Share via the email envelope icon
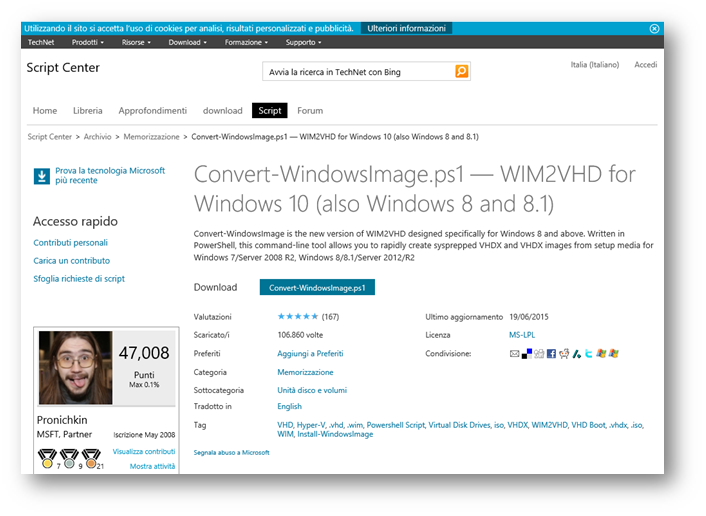The width and height of the screenshot is (706, 516). pyautogui.click(x=514, y=354)
